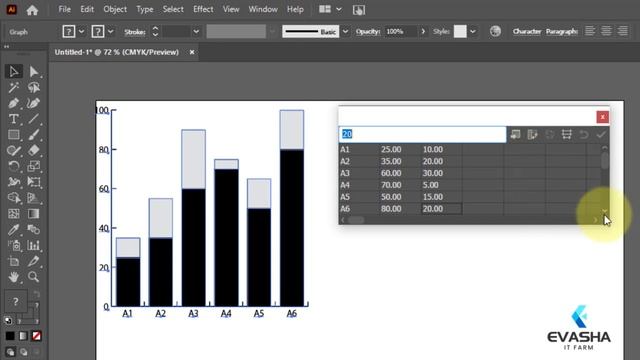This screenshot has height=360, width=640.
Task: Adjust the Stroke weight stepper arrows
Action: pyautogui.click(x=155, y=31)
